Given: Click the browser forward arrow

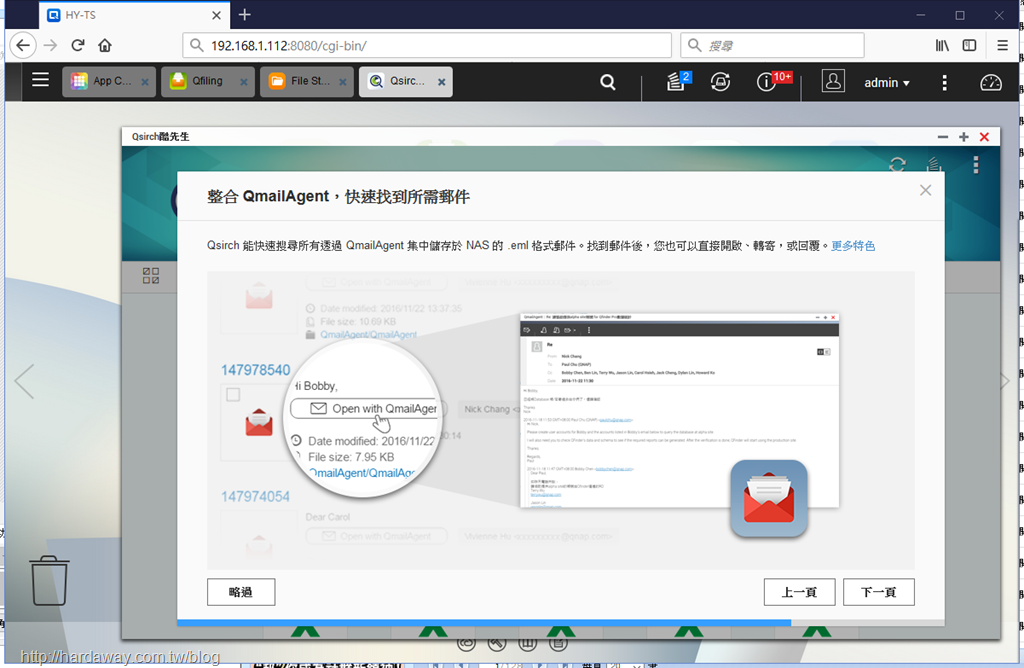Looking at the screenshot, I should tap(50, 45).
